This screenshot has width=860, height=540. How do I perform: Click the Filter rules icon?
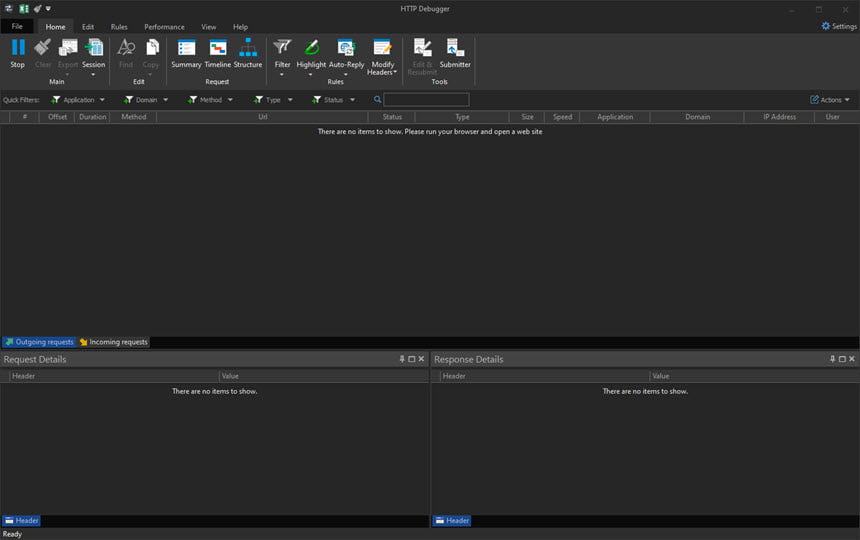(282, 47)
